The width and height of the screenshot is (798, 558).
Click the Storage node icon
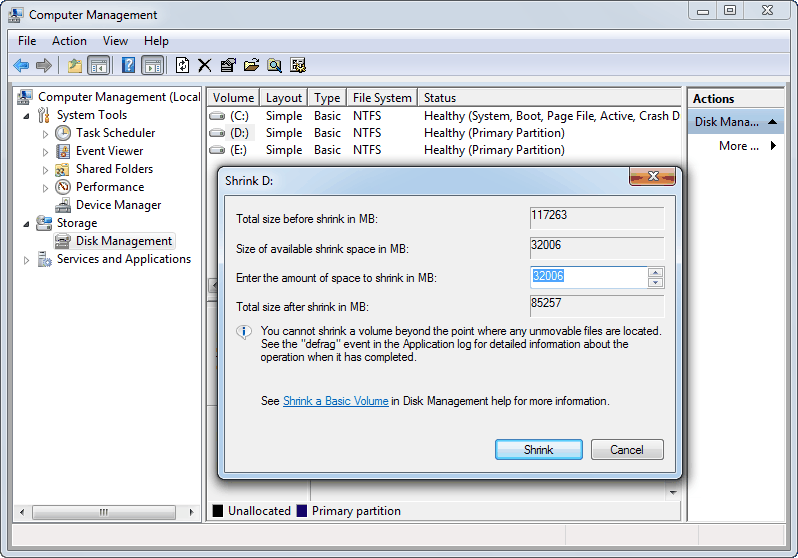tap(44, 222)
